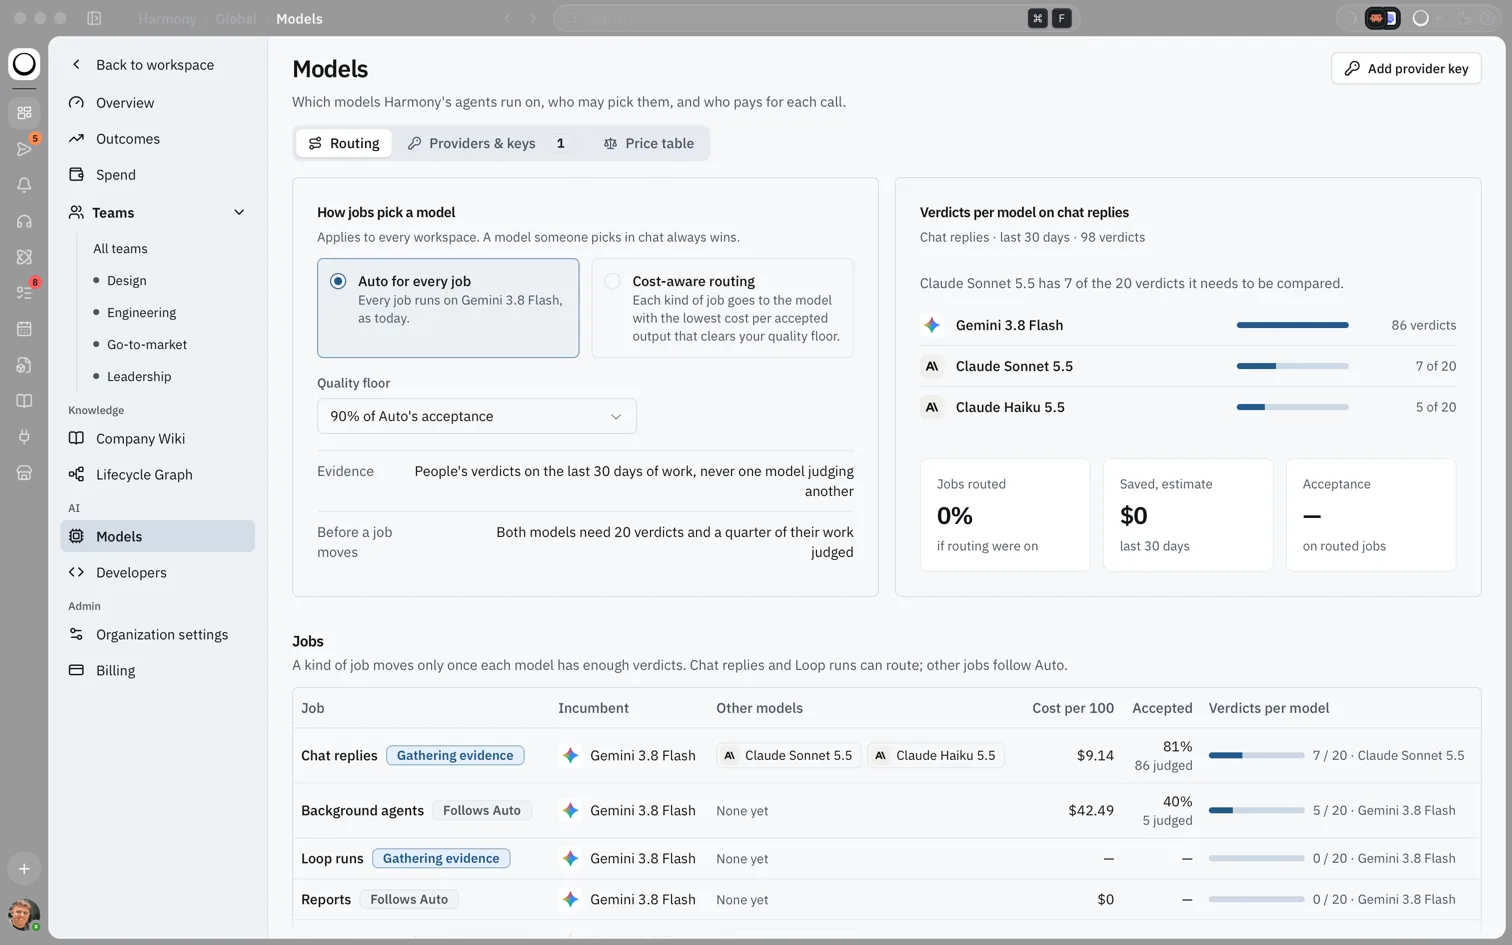Click the Claude Sonnet 5.5 7 of 20 progress bar
The height and width of the screenshot is (945, 1512).
coord(1292,366)
